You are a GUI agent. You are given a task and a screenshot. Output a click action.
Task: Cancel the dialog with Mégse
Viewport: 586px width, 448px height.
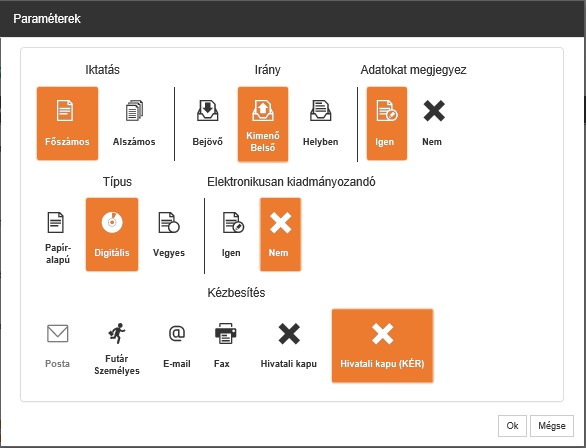point(552,426)
